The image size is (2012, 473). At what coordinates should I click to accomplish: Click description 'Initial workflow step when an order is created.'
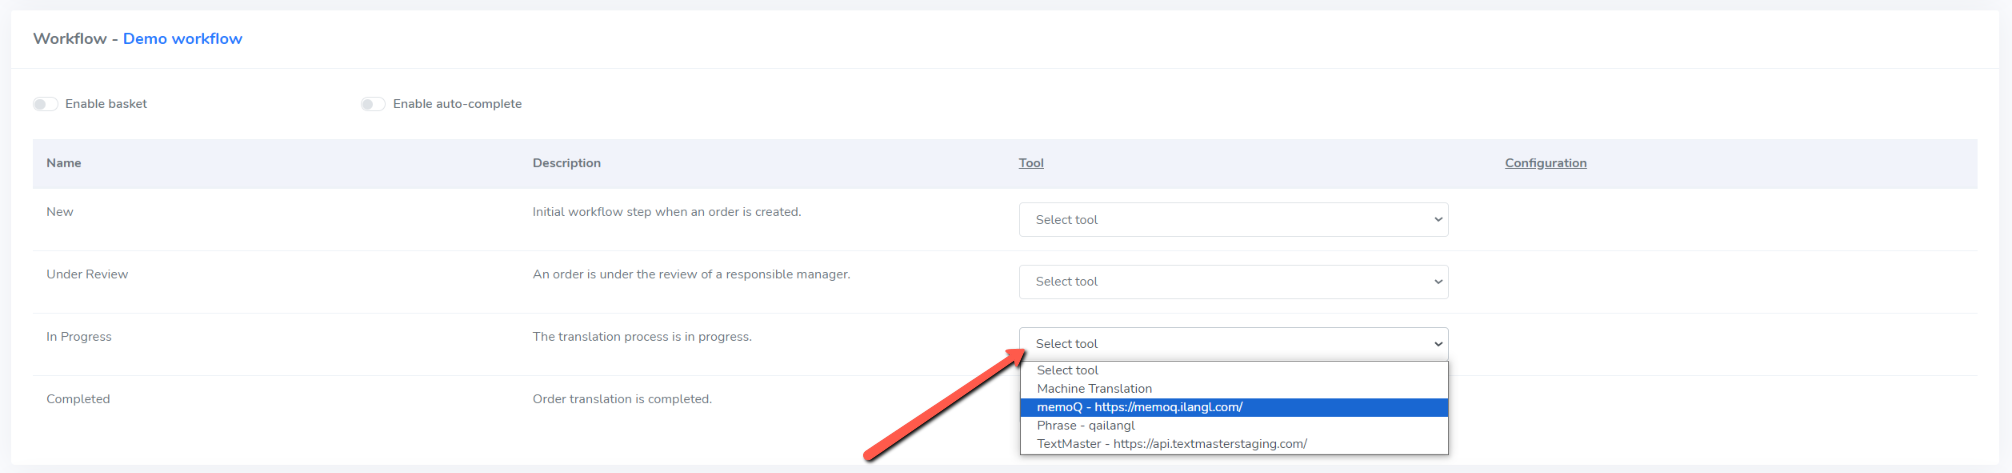point(666,212)
